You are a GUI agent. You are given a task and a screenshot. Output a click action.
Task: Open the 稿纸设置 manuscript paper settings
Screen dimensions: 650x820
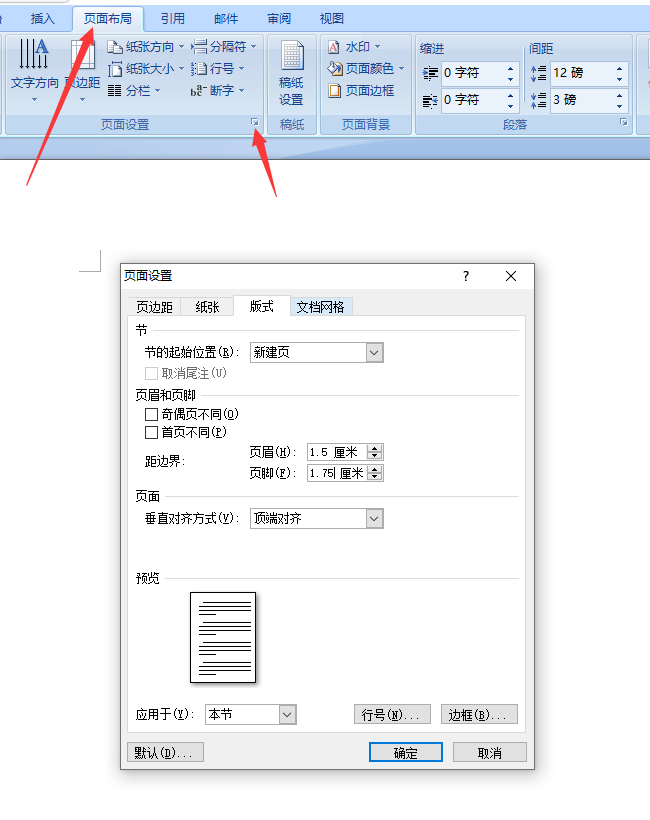292,73
